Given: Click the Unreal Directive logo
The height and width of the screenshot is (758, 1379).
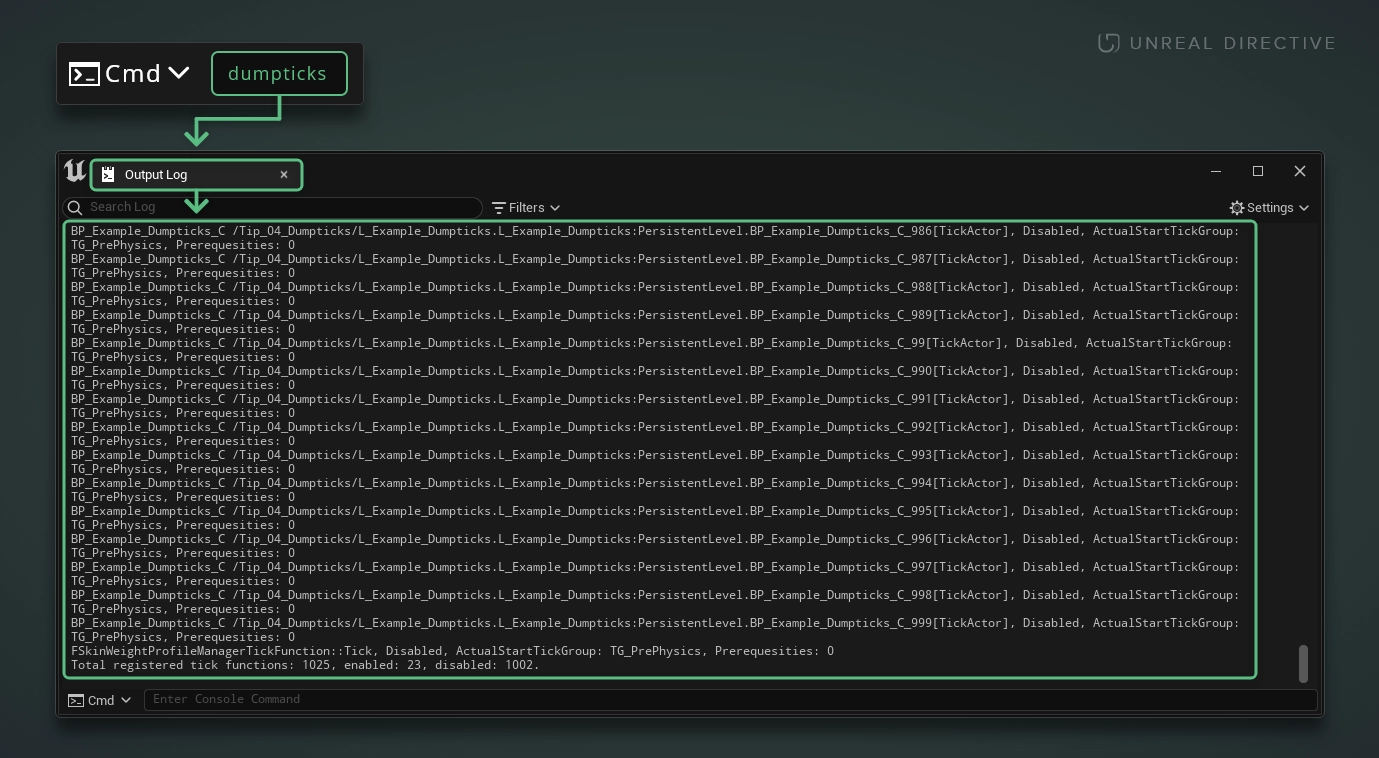Looking at the screenshot, I should click(1108, 43).
